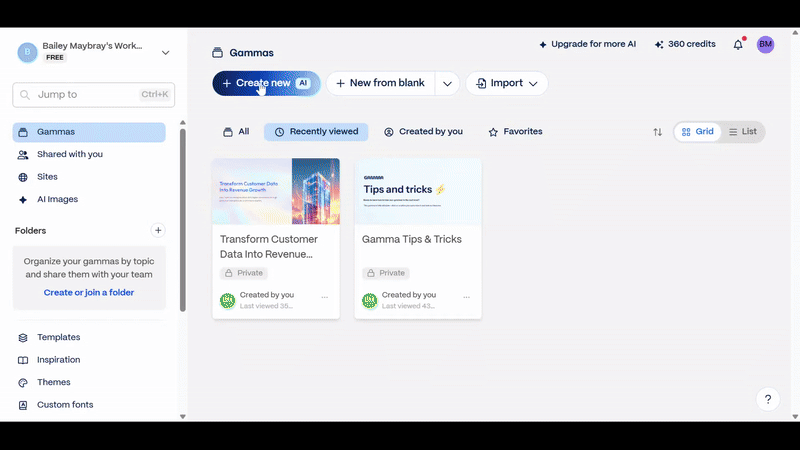
Task: Click the Jump to search field
Action: tap(93, 95)
